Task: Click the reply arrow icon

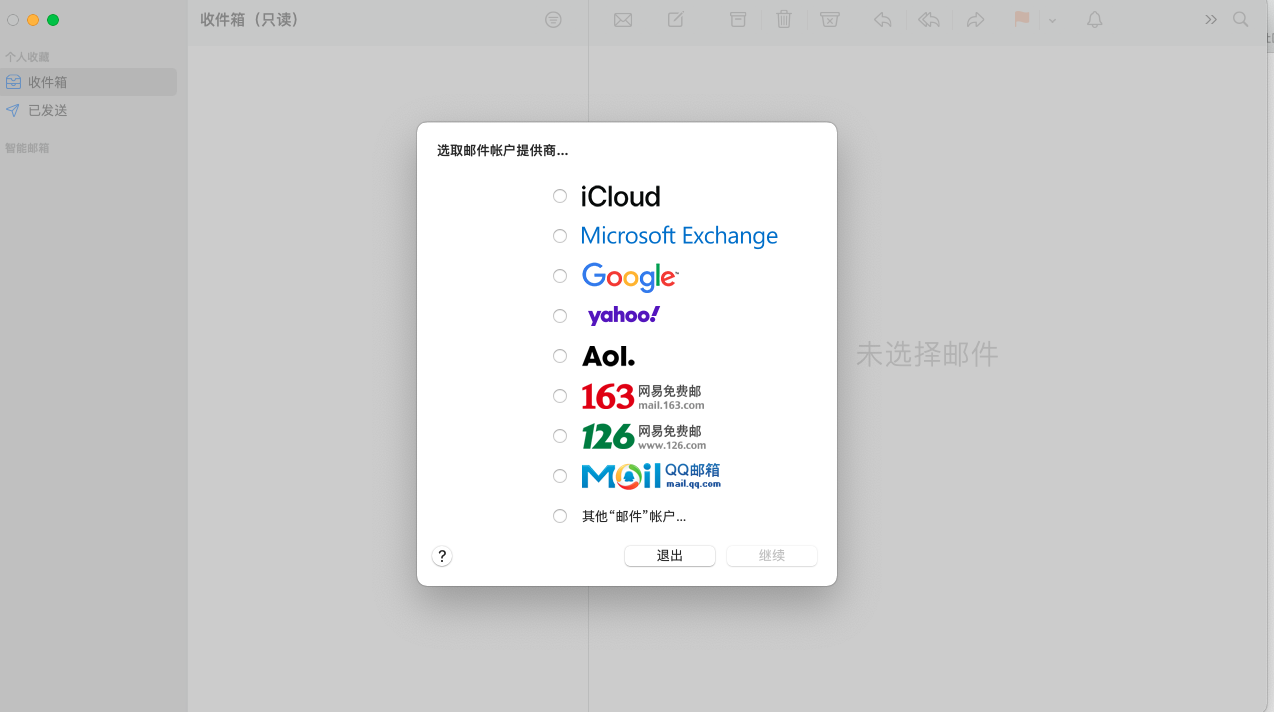Action: coord(882,20)
